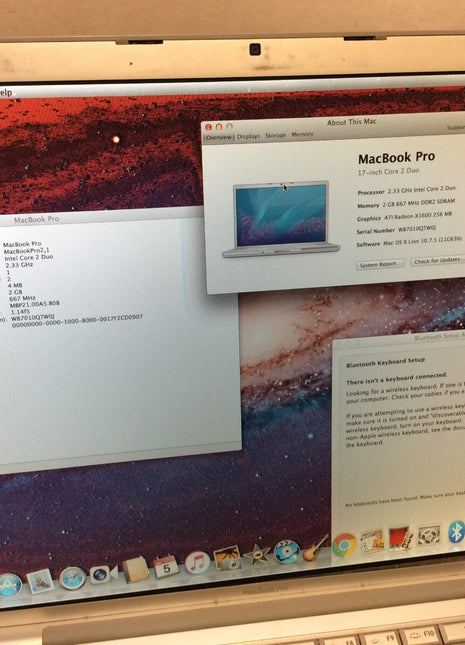Open the App Store from the dock

click(9, 585)
